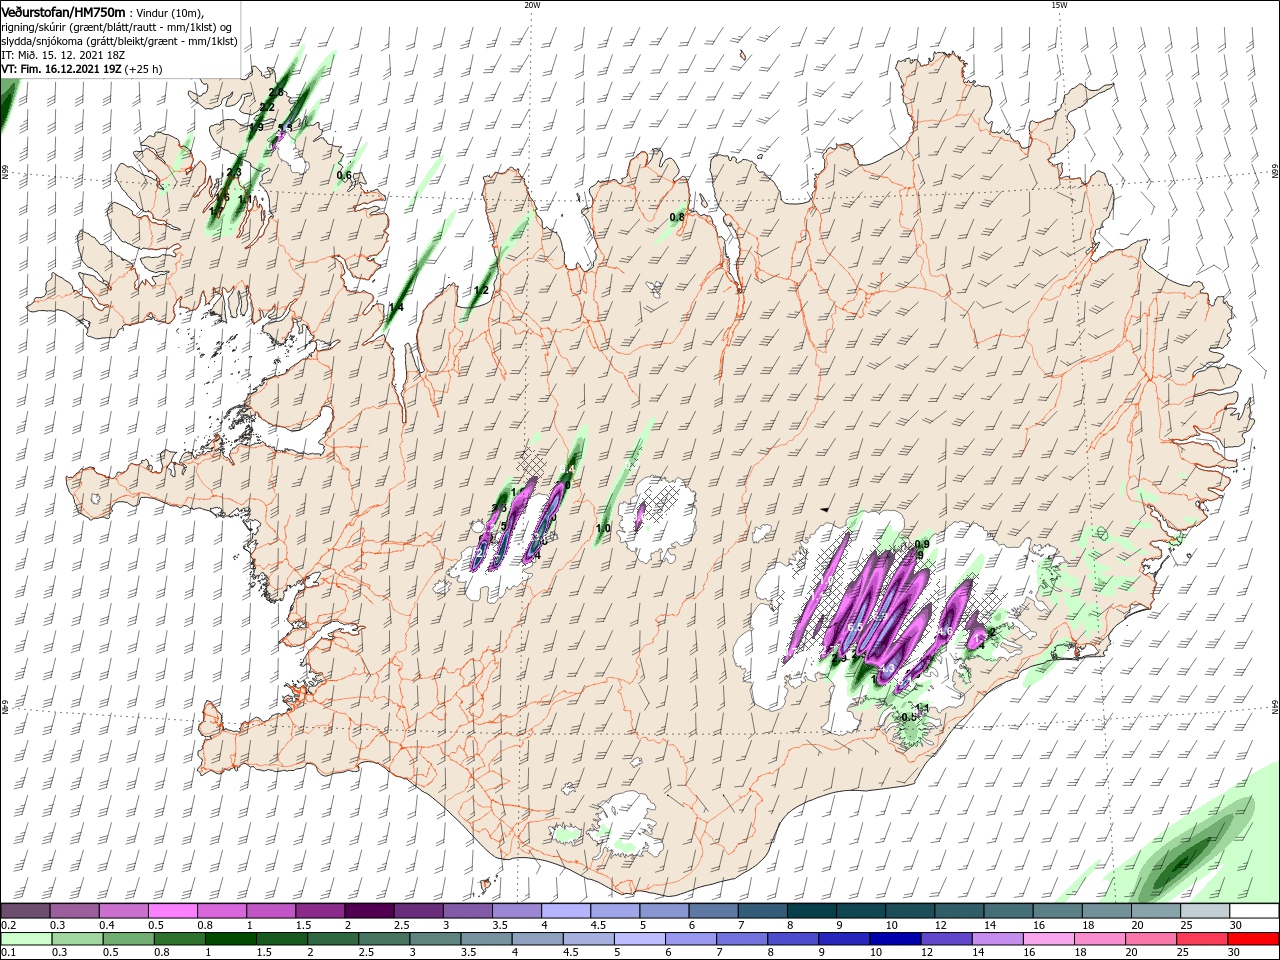Click the '1.4' precipitation value label

[396, 307]
